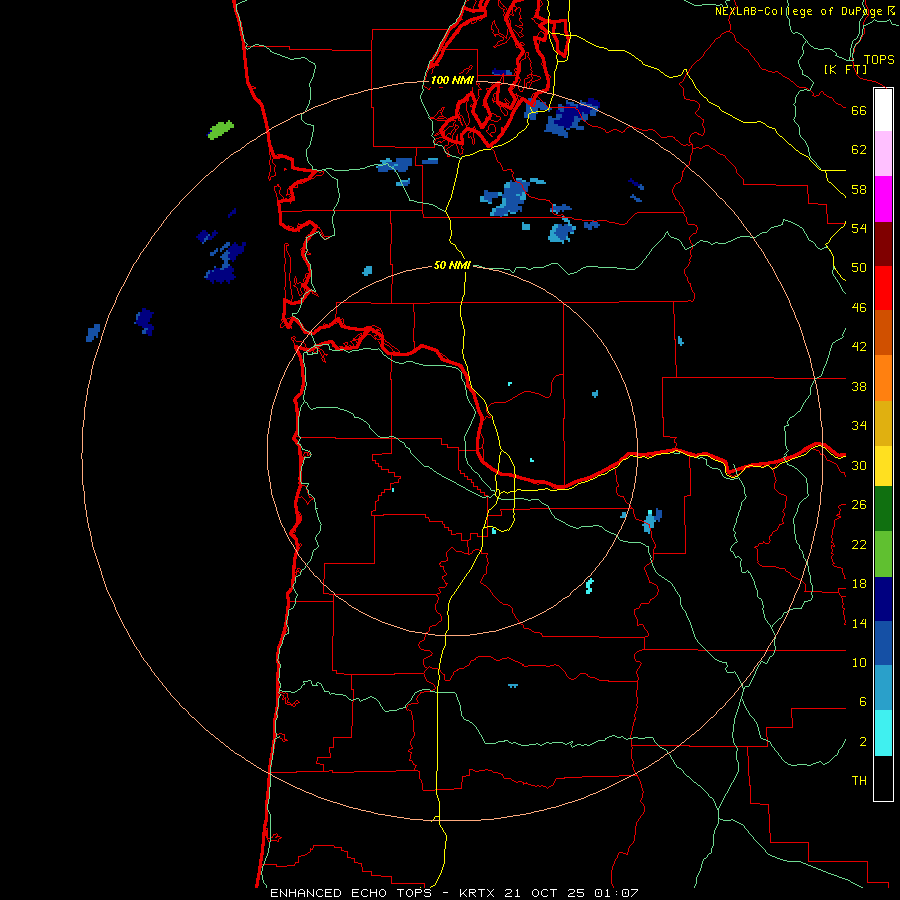
Task: Click the 62 value on the legend scale
Action: 859,150
